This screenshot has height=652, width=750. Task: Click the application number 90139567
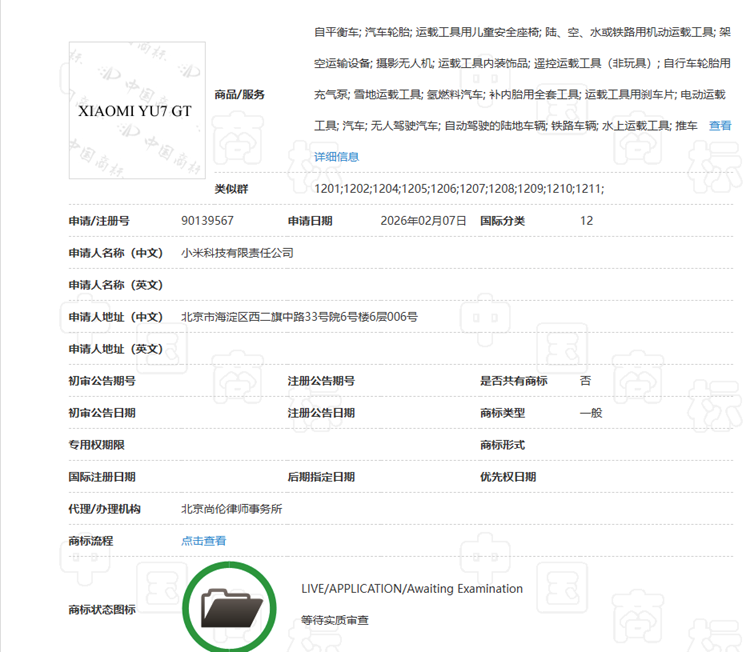pyautogui.click(x=207, y=221)
